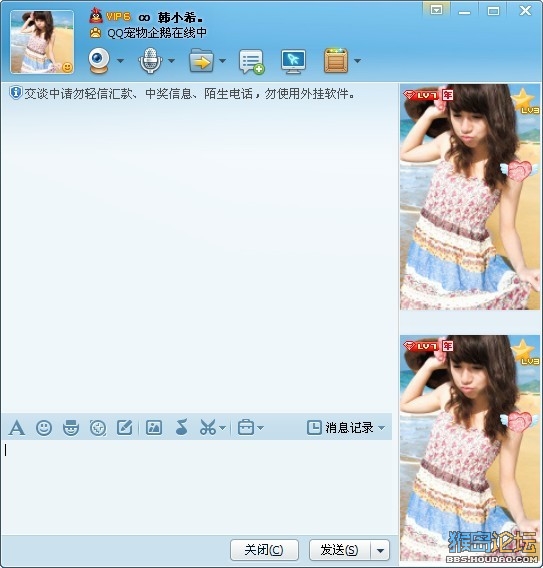Send the message with 发送(S)
Screen dimensions: 543x568
click(339, 550)
